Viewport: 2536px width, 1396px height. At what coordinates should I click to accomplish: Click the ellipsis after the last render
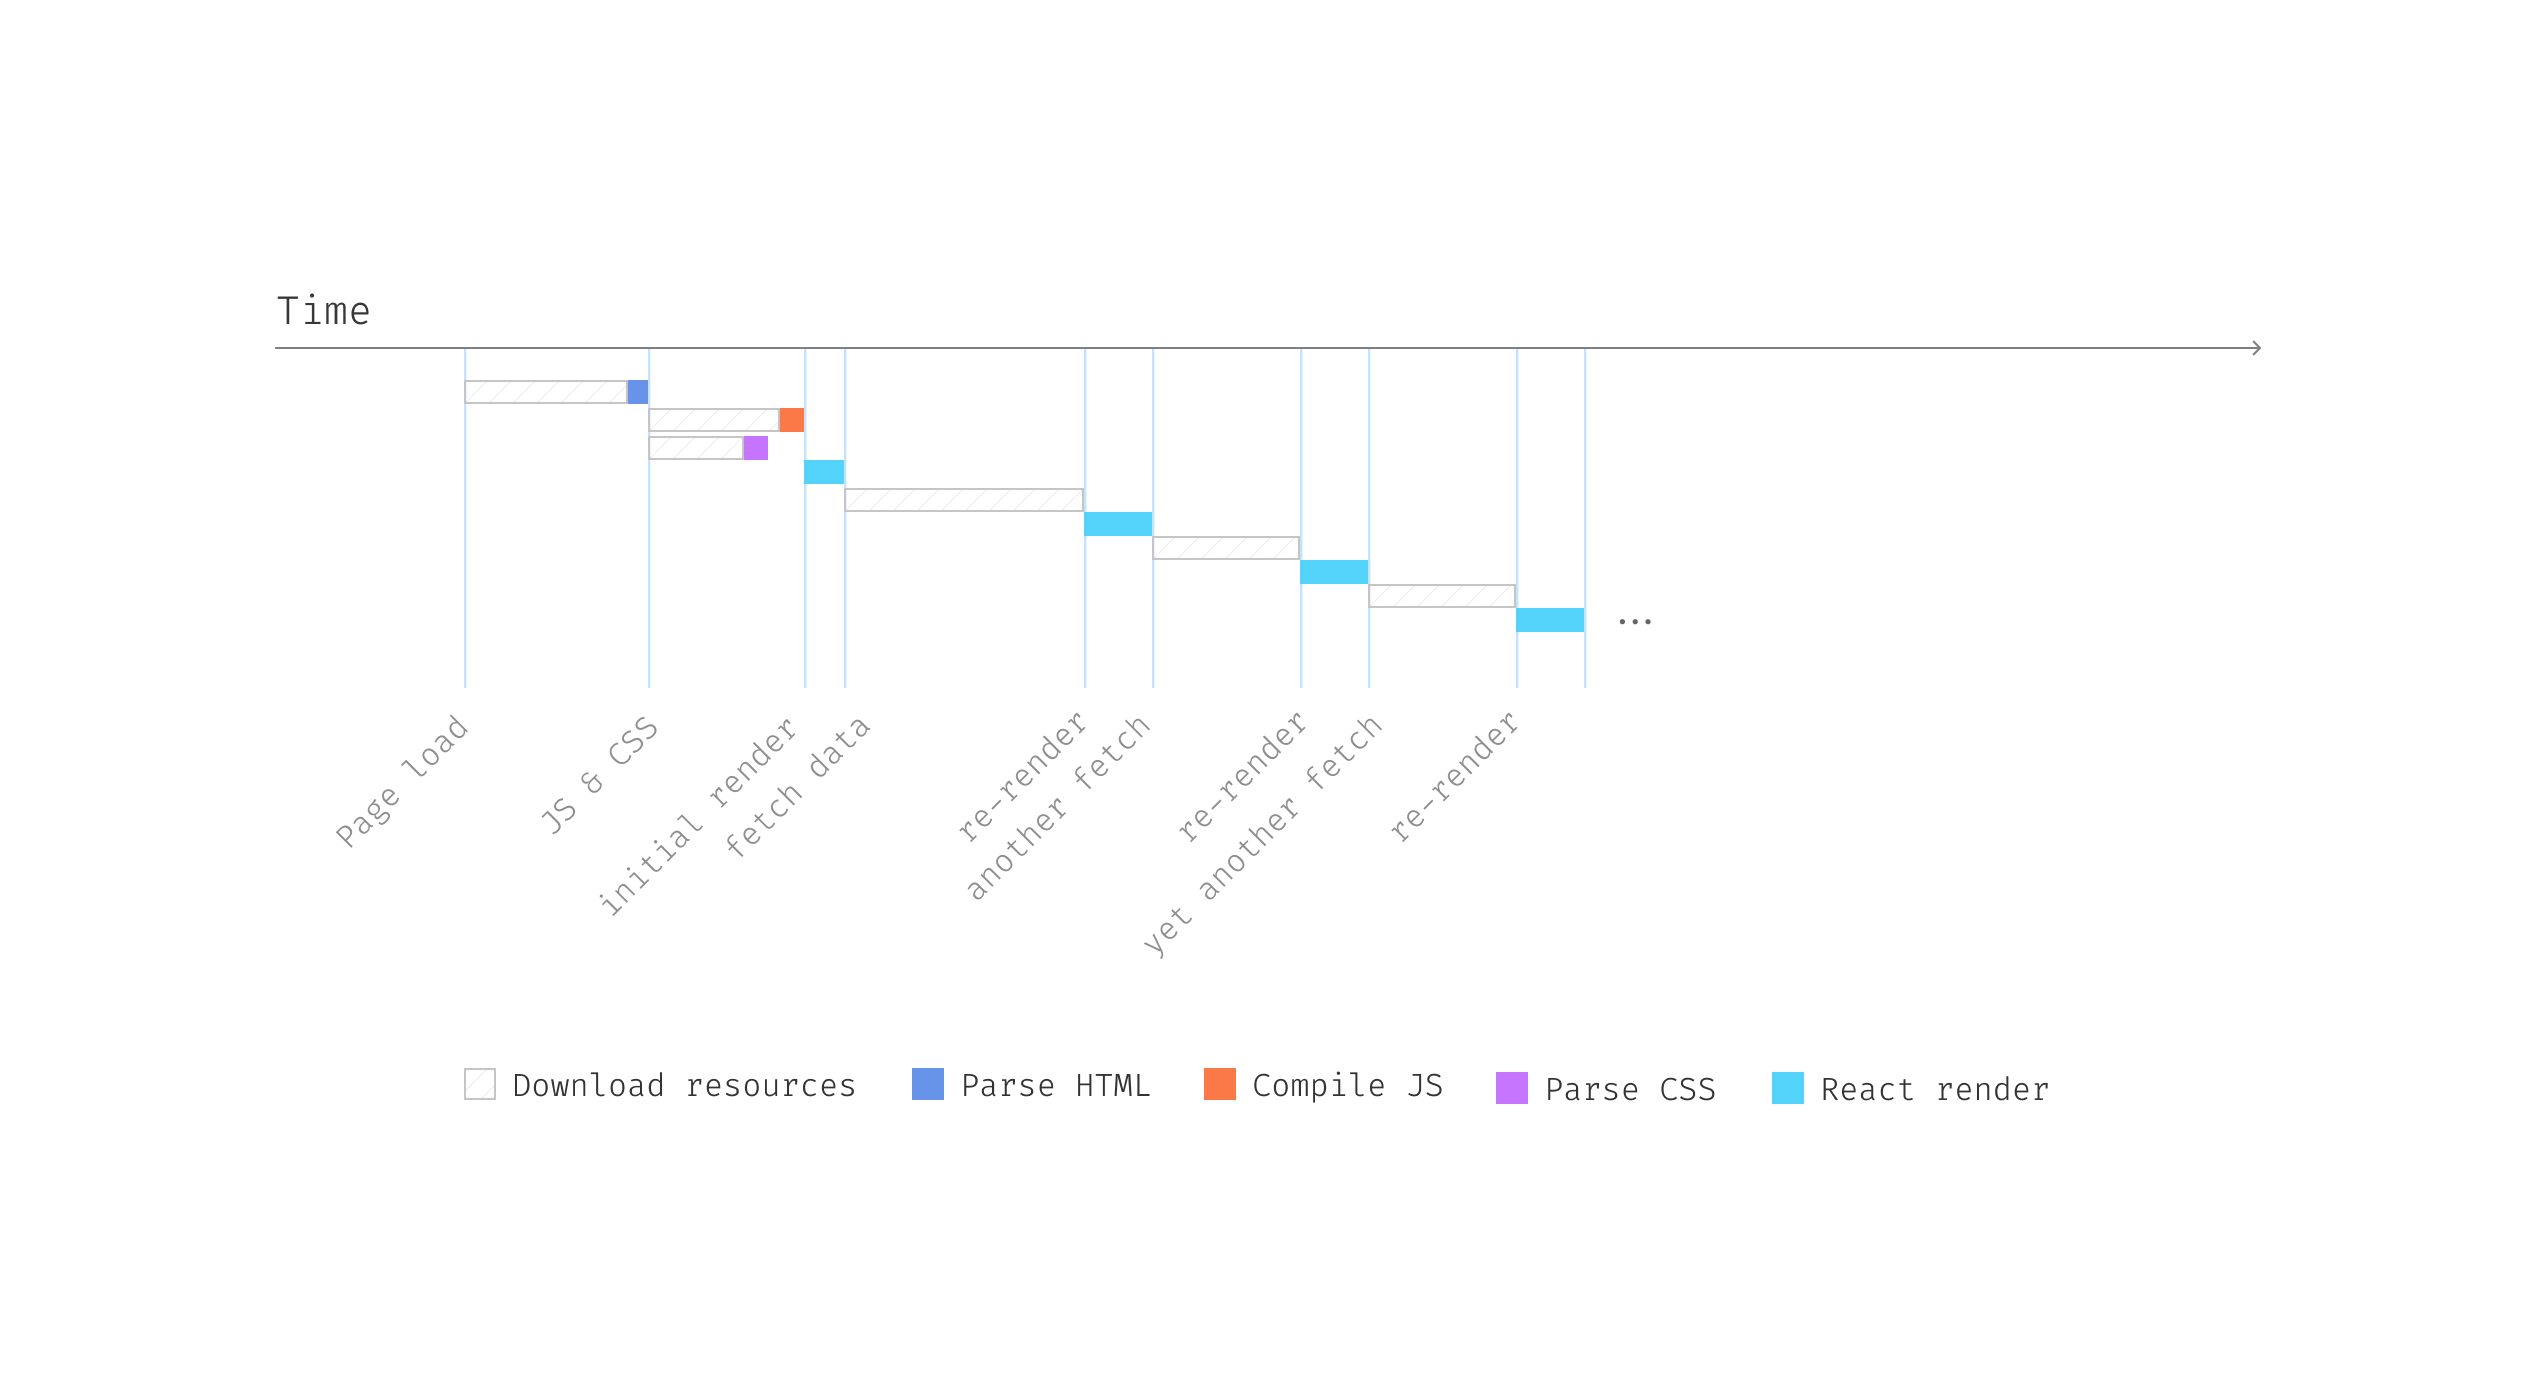coord(1635,622)
